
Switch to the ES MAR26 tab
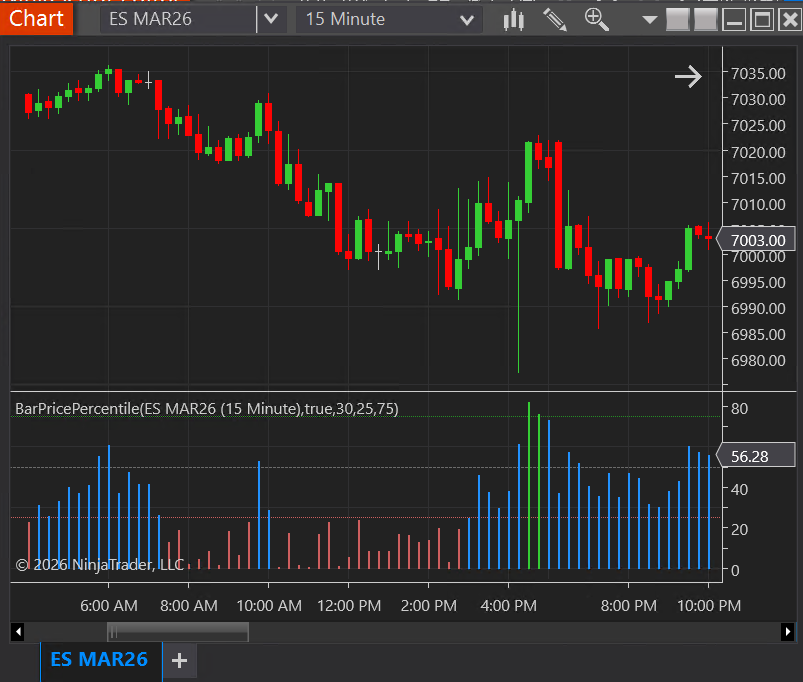[100, 661]
